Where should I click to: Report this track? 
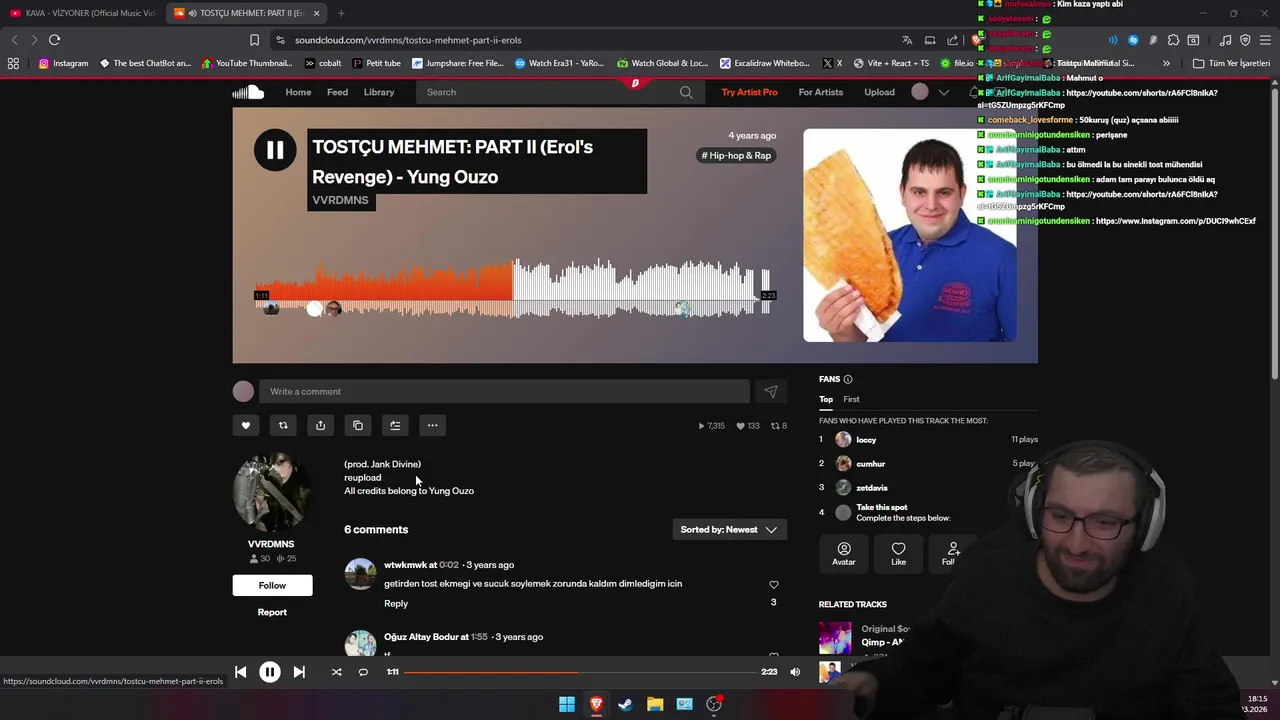tap(272, 612)
